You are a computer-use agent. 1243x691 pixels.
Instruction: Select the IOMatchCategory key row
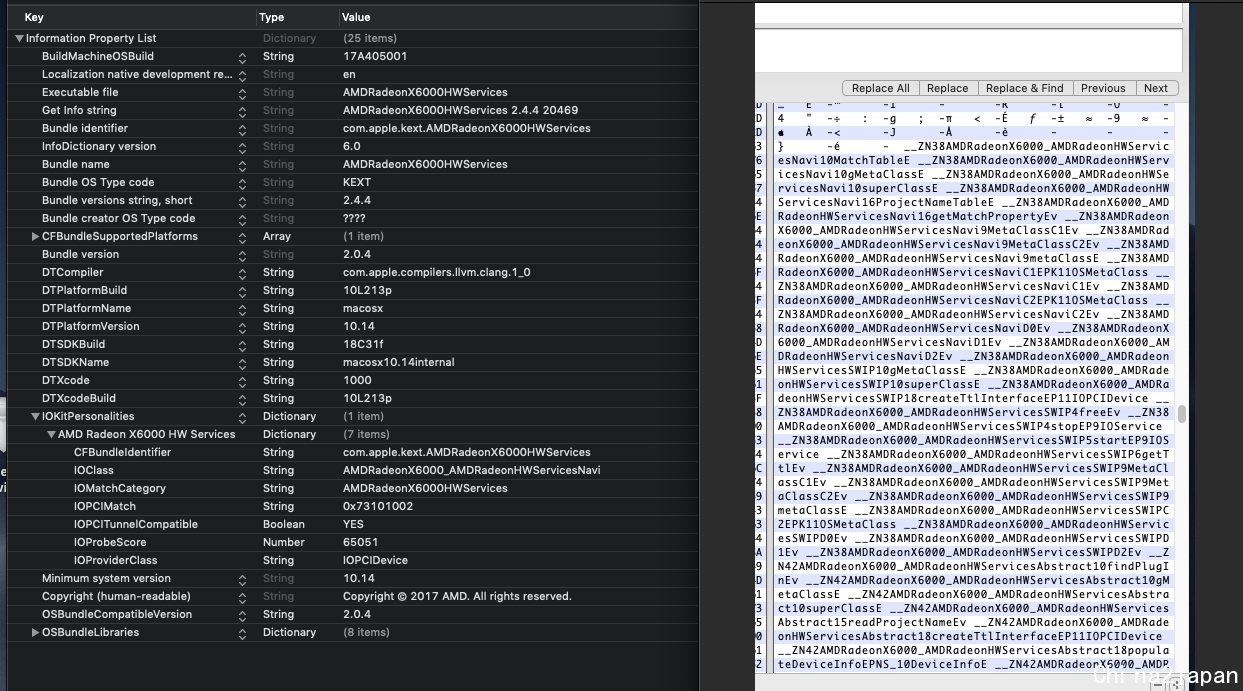[120, 488]
